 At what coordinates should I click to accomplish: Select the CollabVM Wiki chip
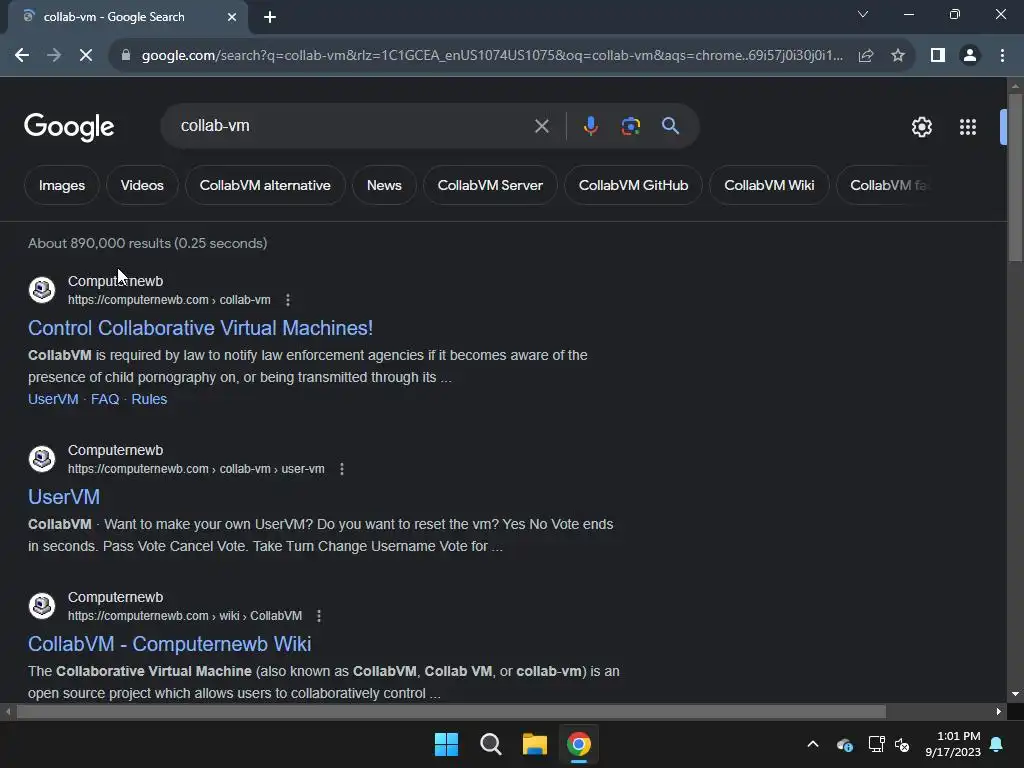click(769, 185)
